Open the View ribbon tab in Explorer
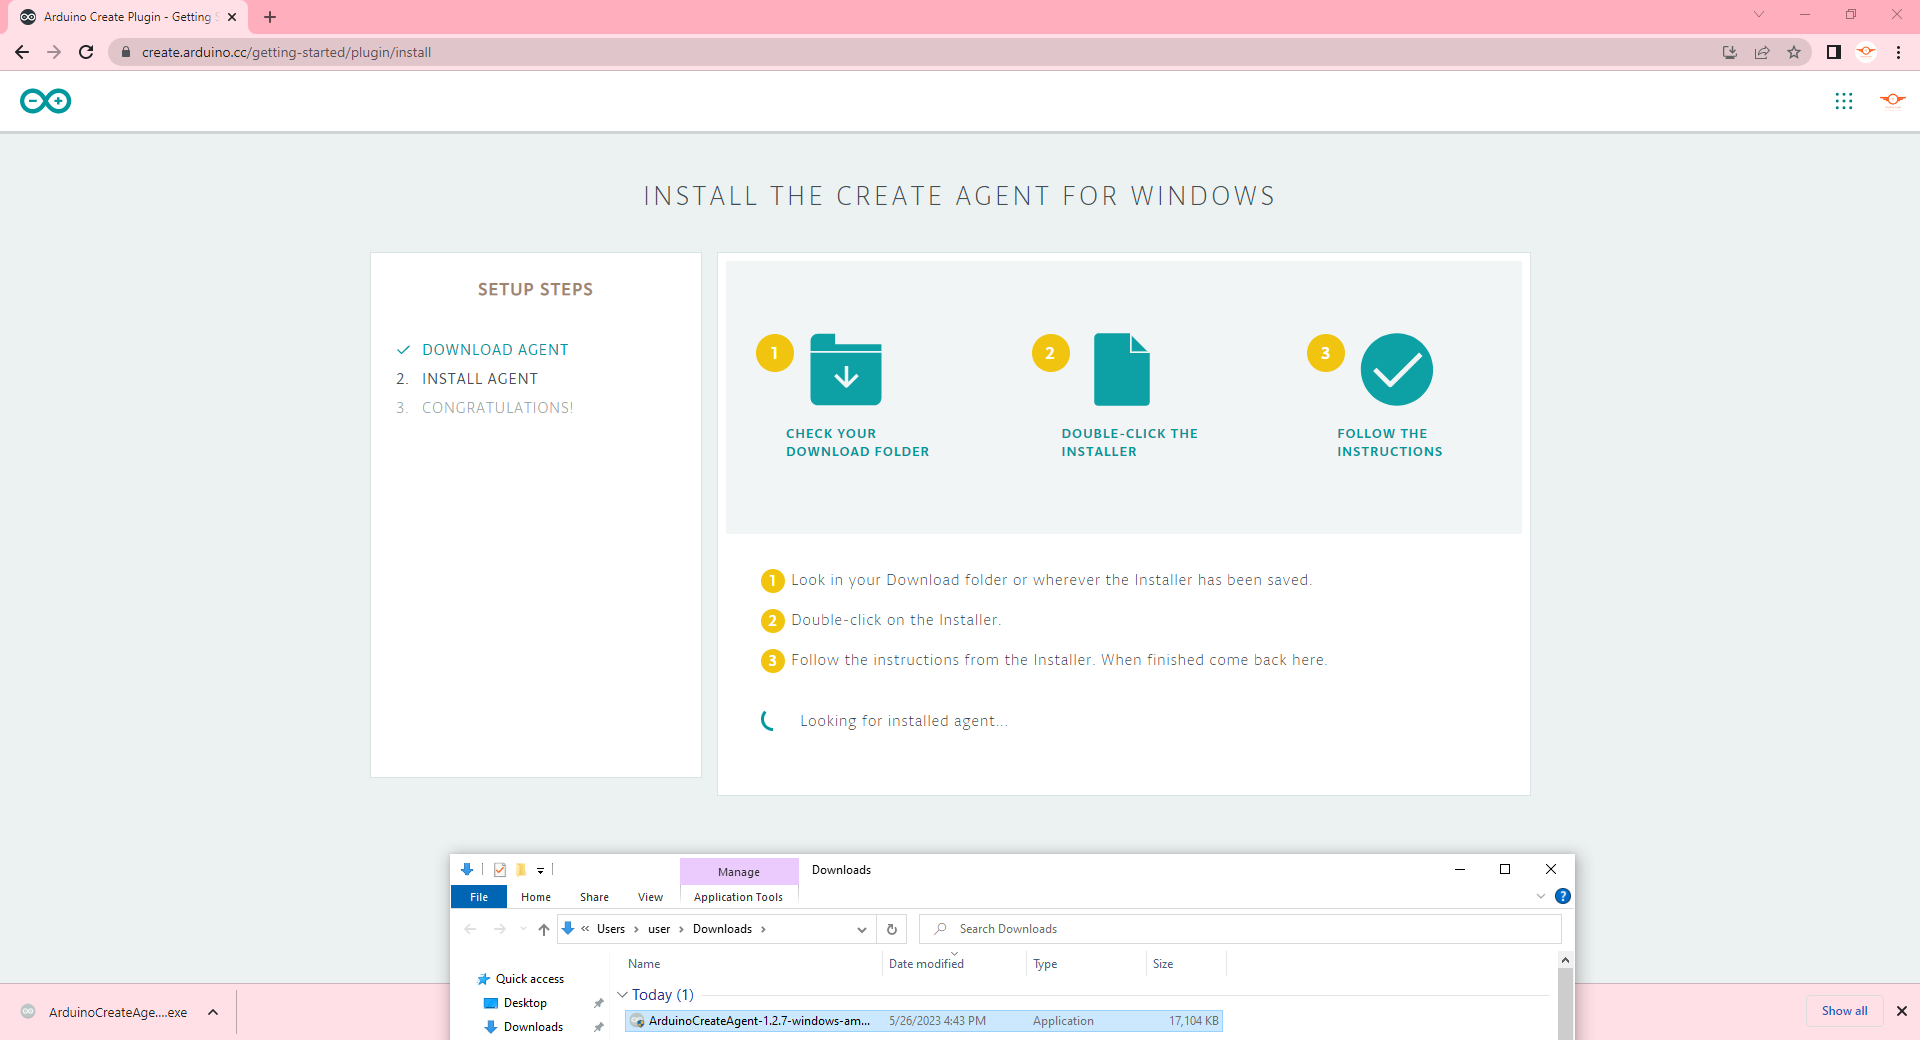 [x=650, y=897]
